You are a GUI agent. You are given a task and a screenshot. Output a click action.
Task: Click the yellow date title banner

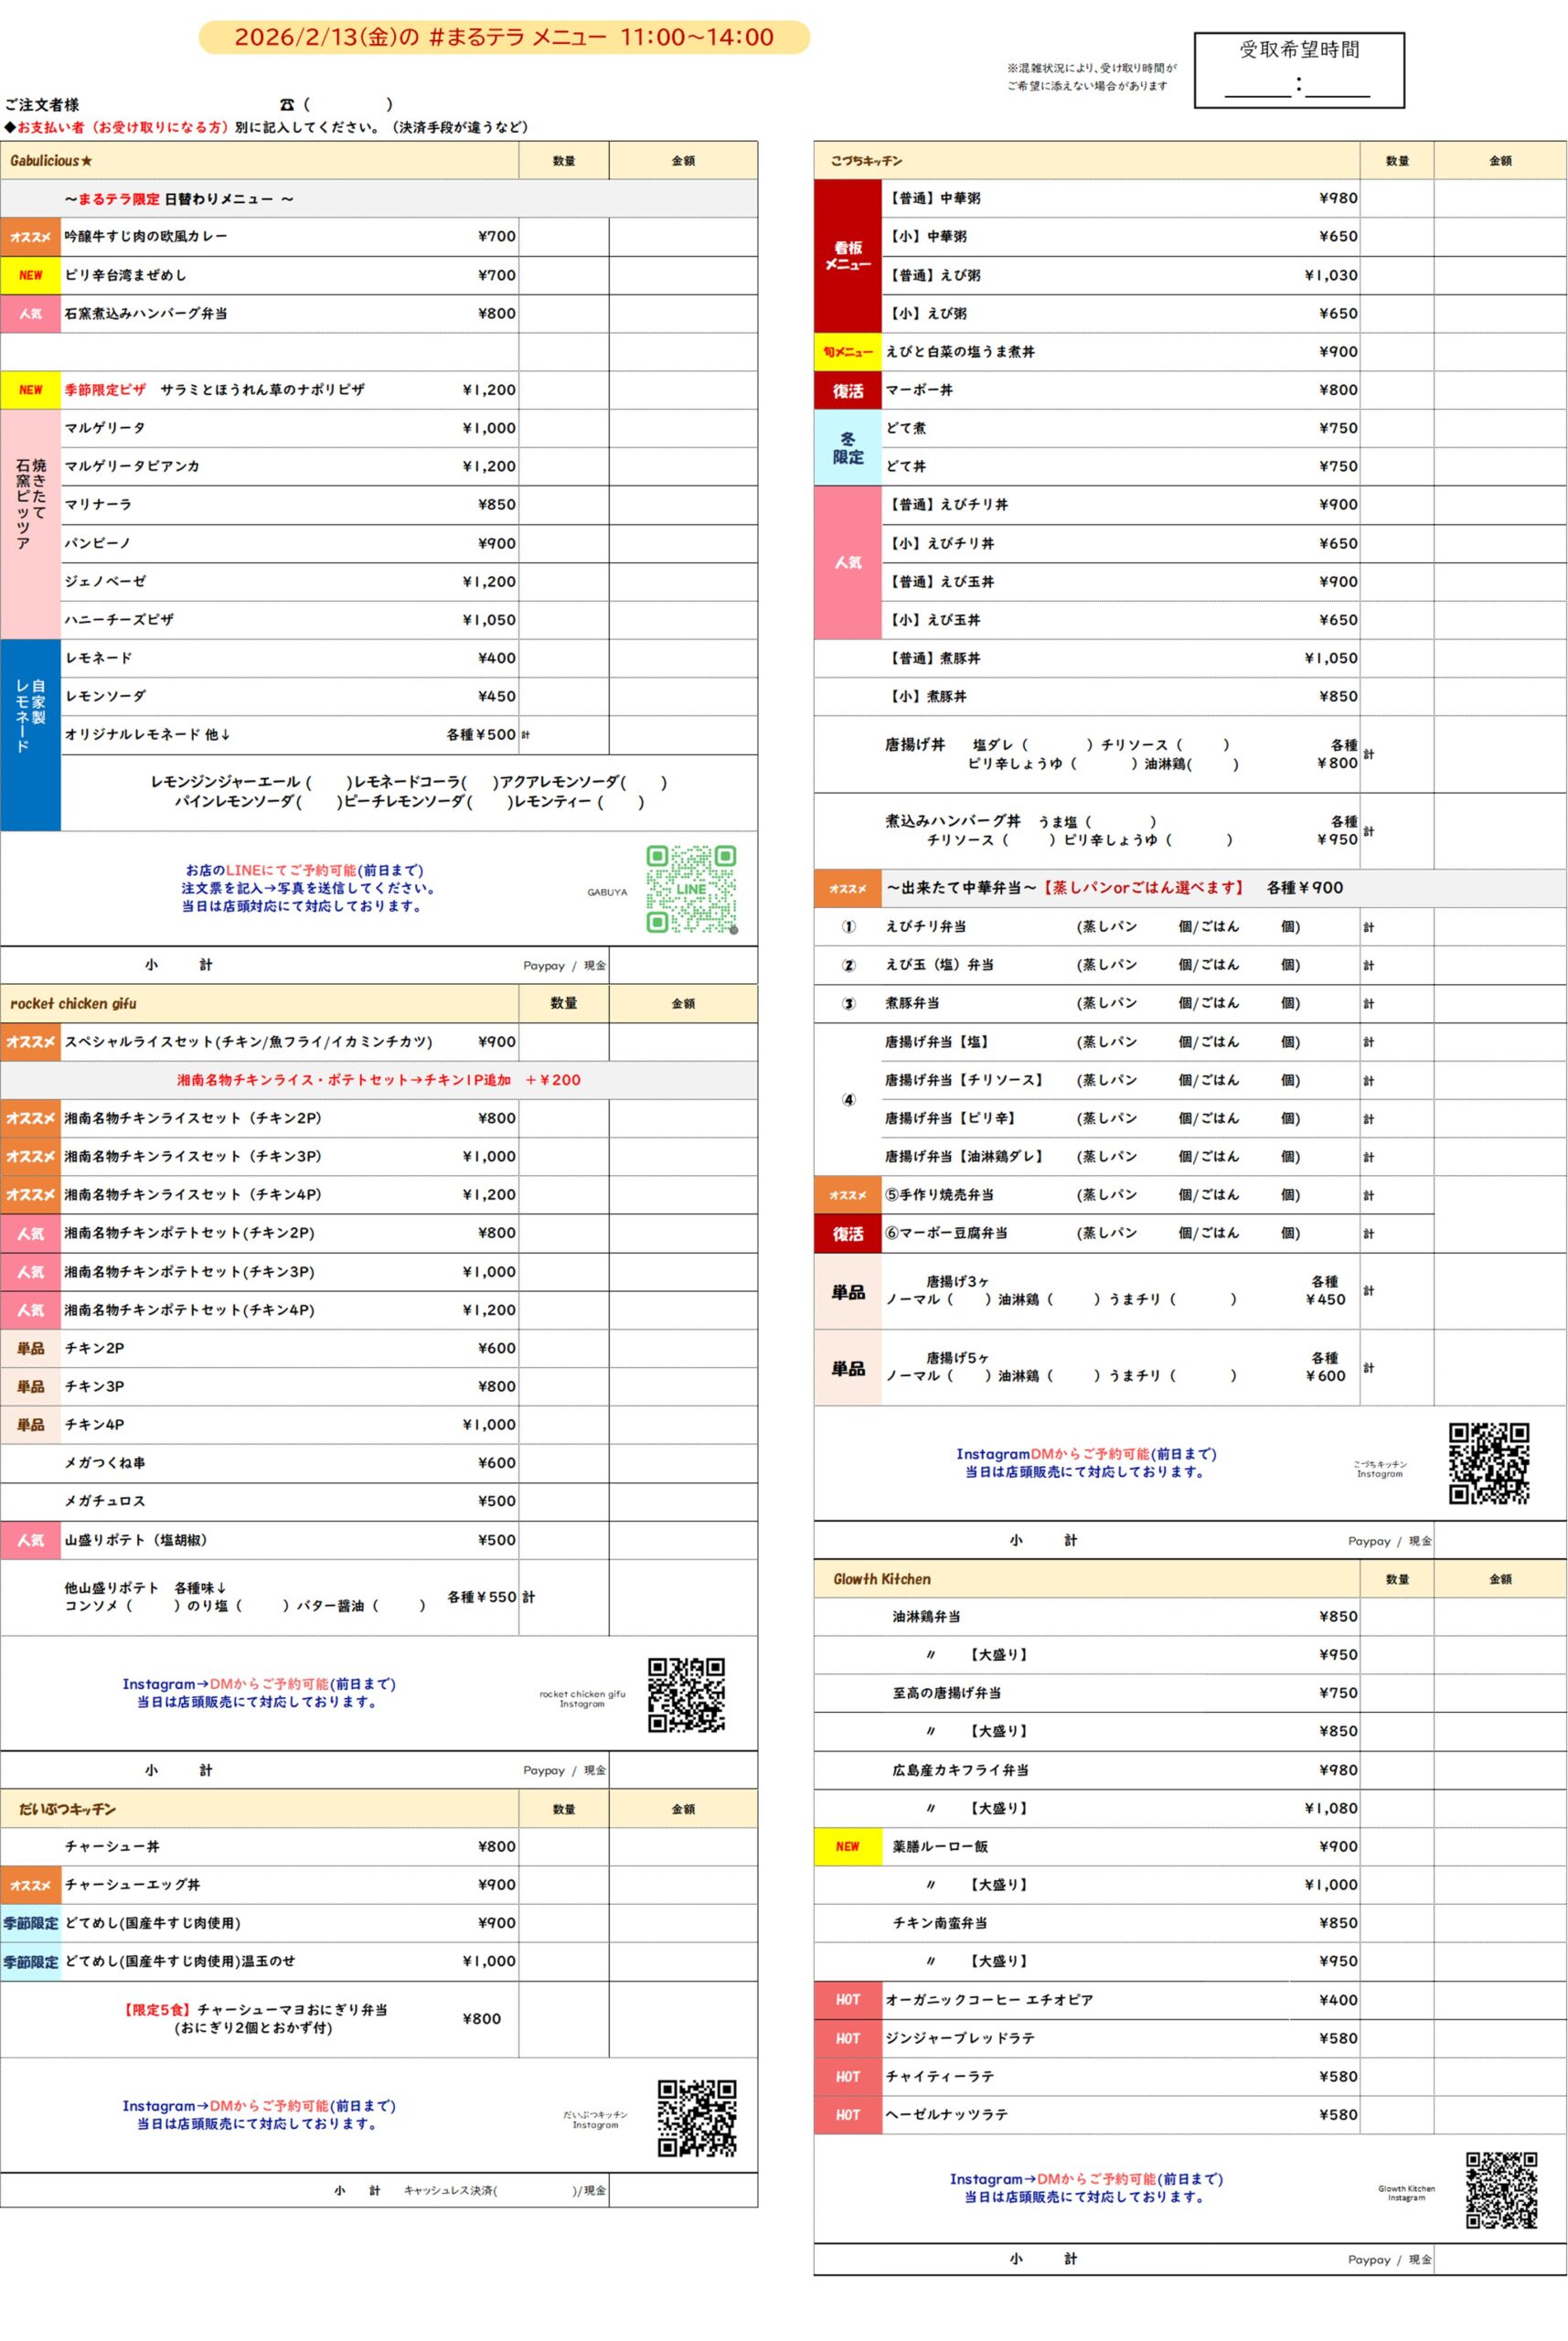click(x=504, y=38)
